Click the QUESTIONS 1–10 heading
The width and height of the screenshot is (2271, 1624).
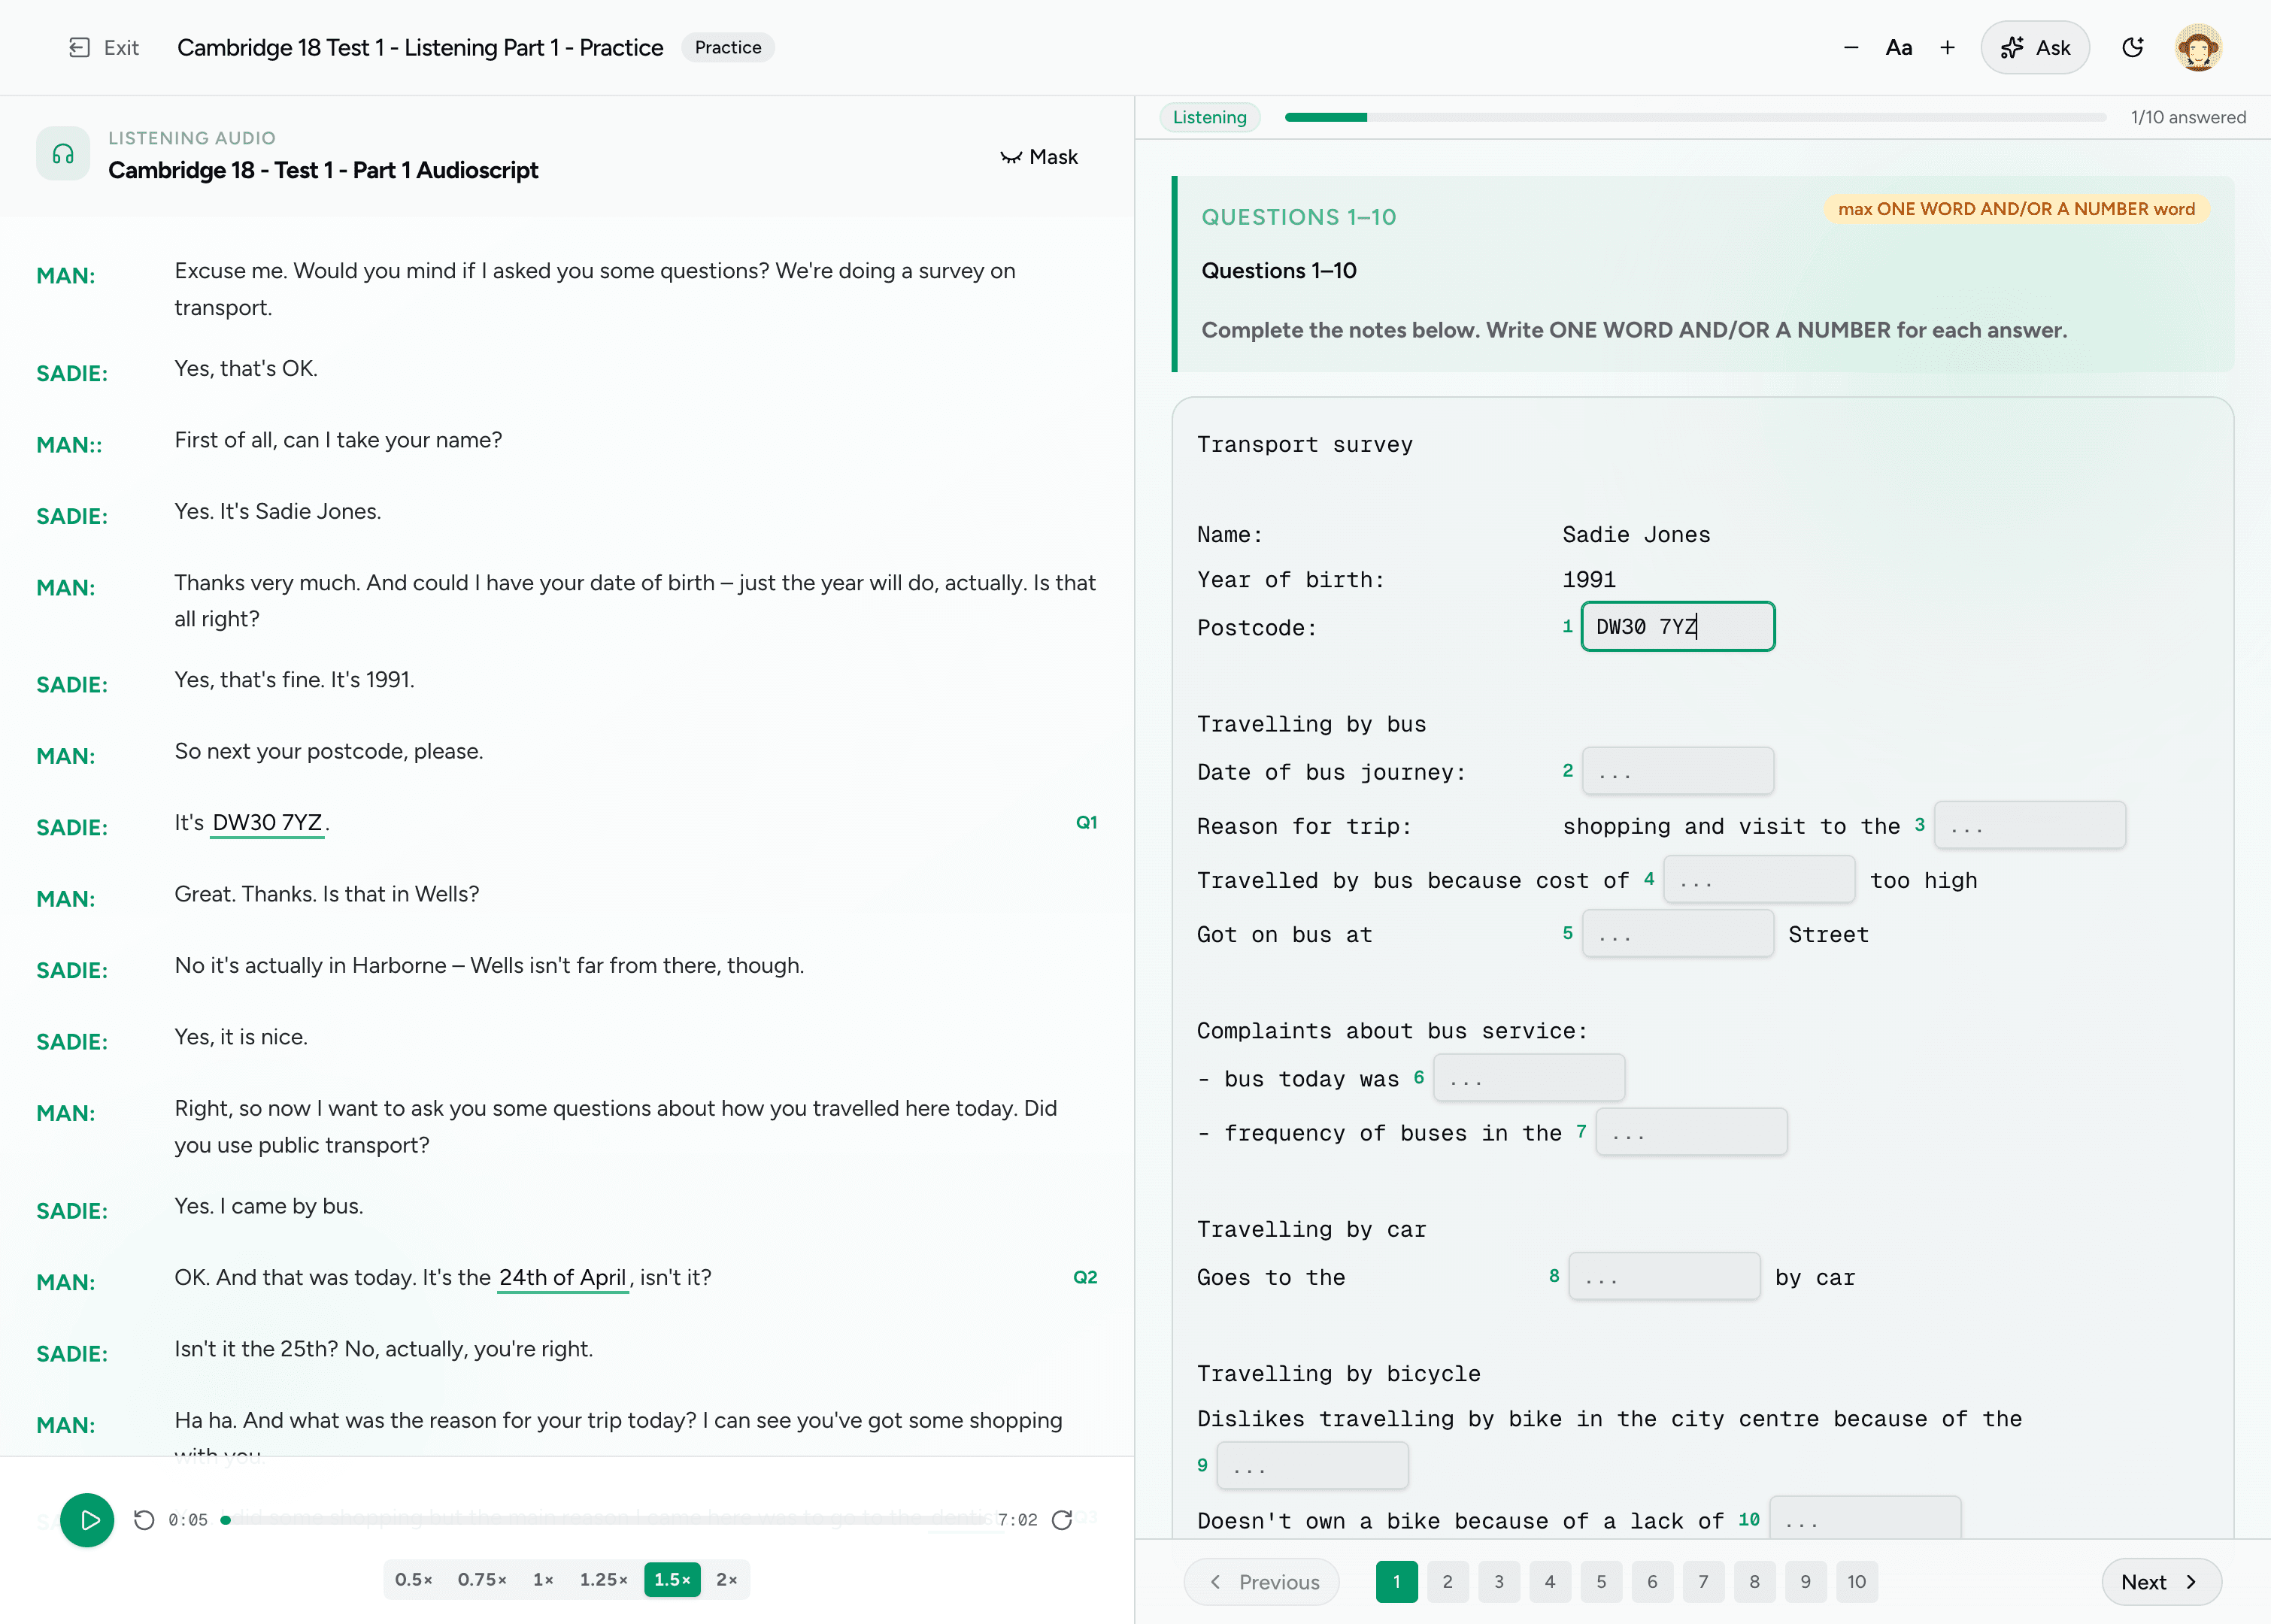(x=1298, y=217)
